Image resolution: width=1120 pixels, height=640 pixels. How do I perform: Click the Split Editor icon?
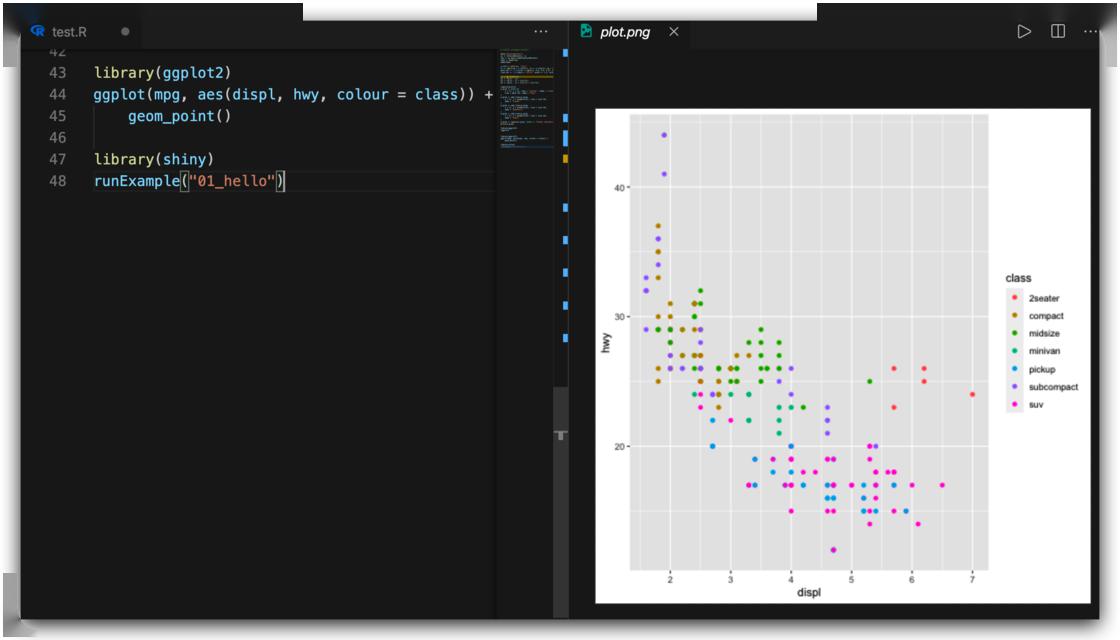pos(1057,31)
